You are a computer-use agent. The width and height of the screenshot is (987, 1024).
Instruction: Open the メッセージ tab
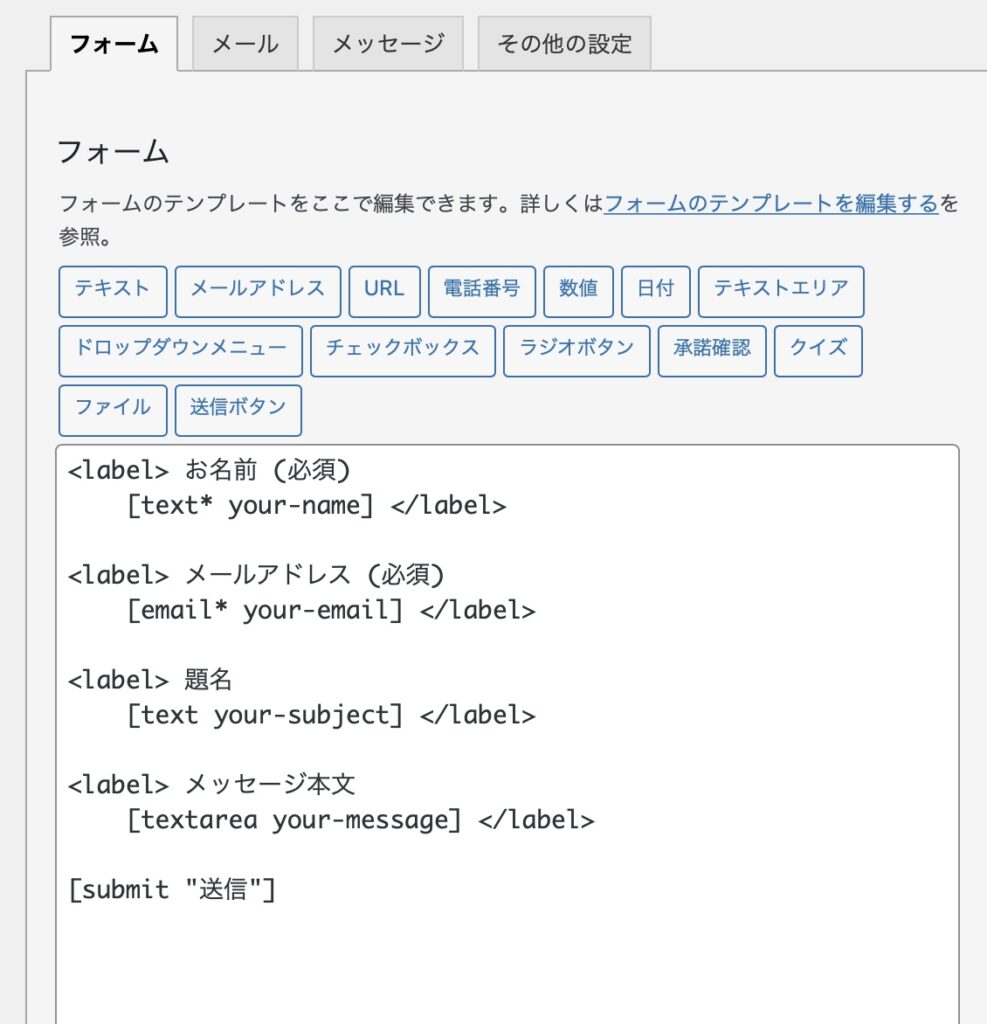coord(388,44)
